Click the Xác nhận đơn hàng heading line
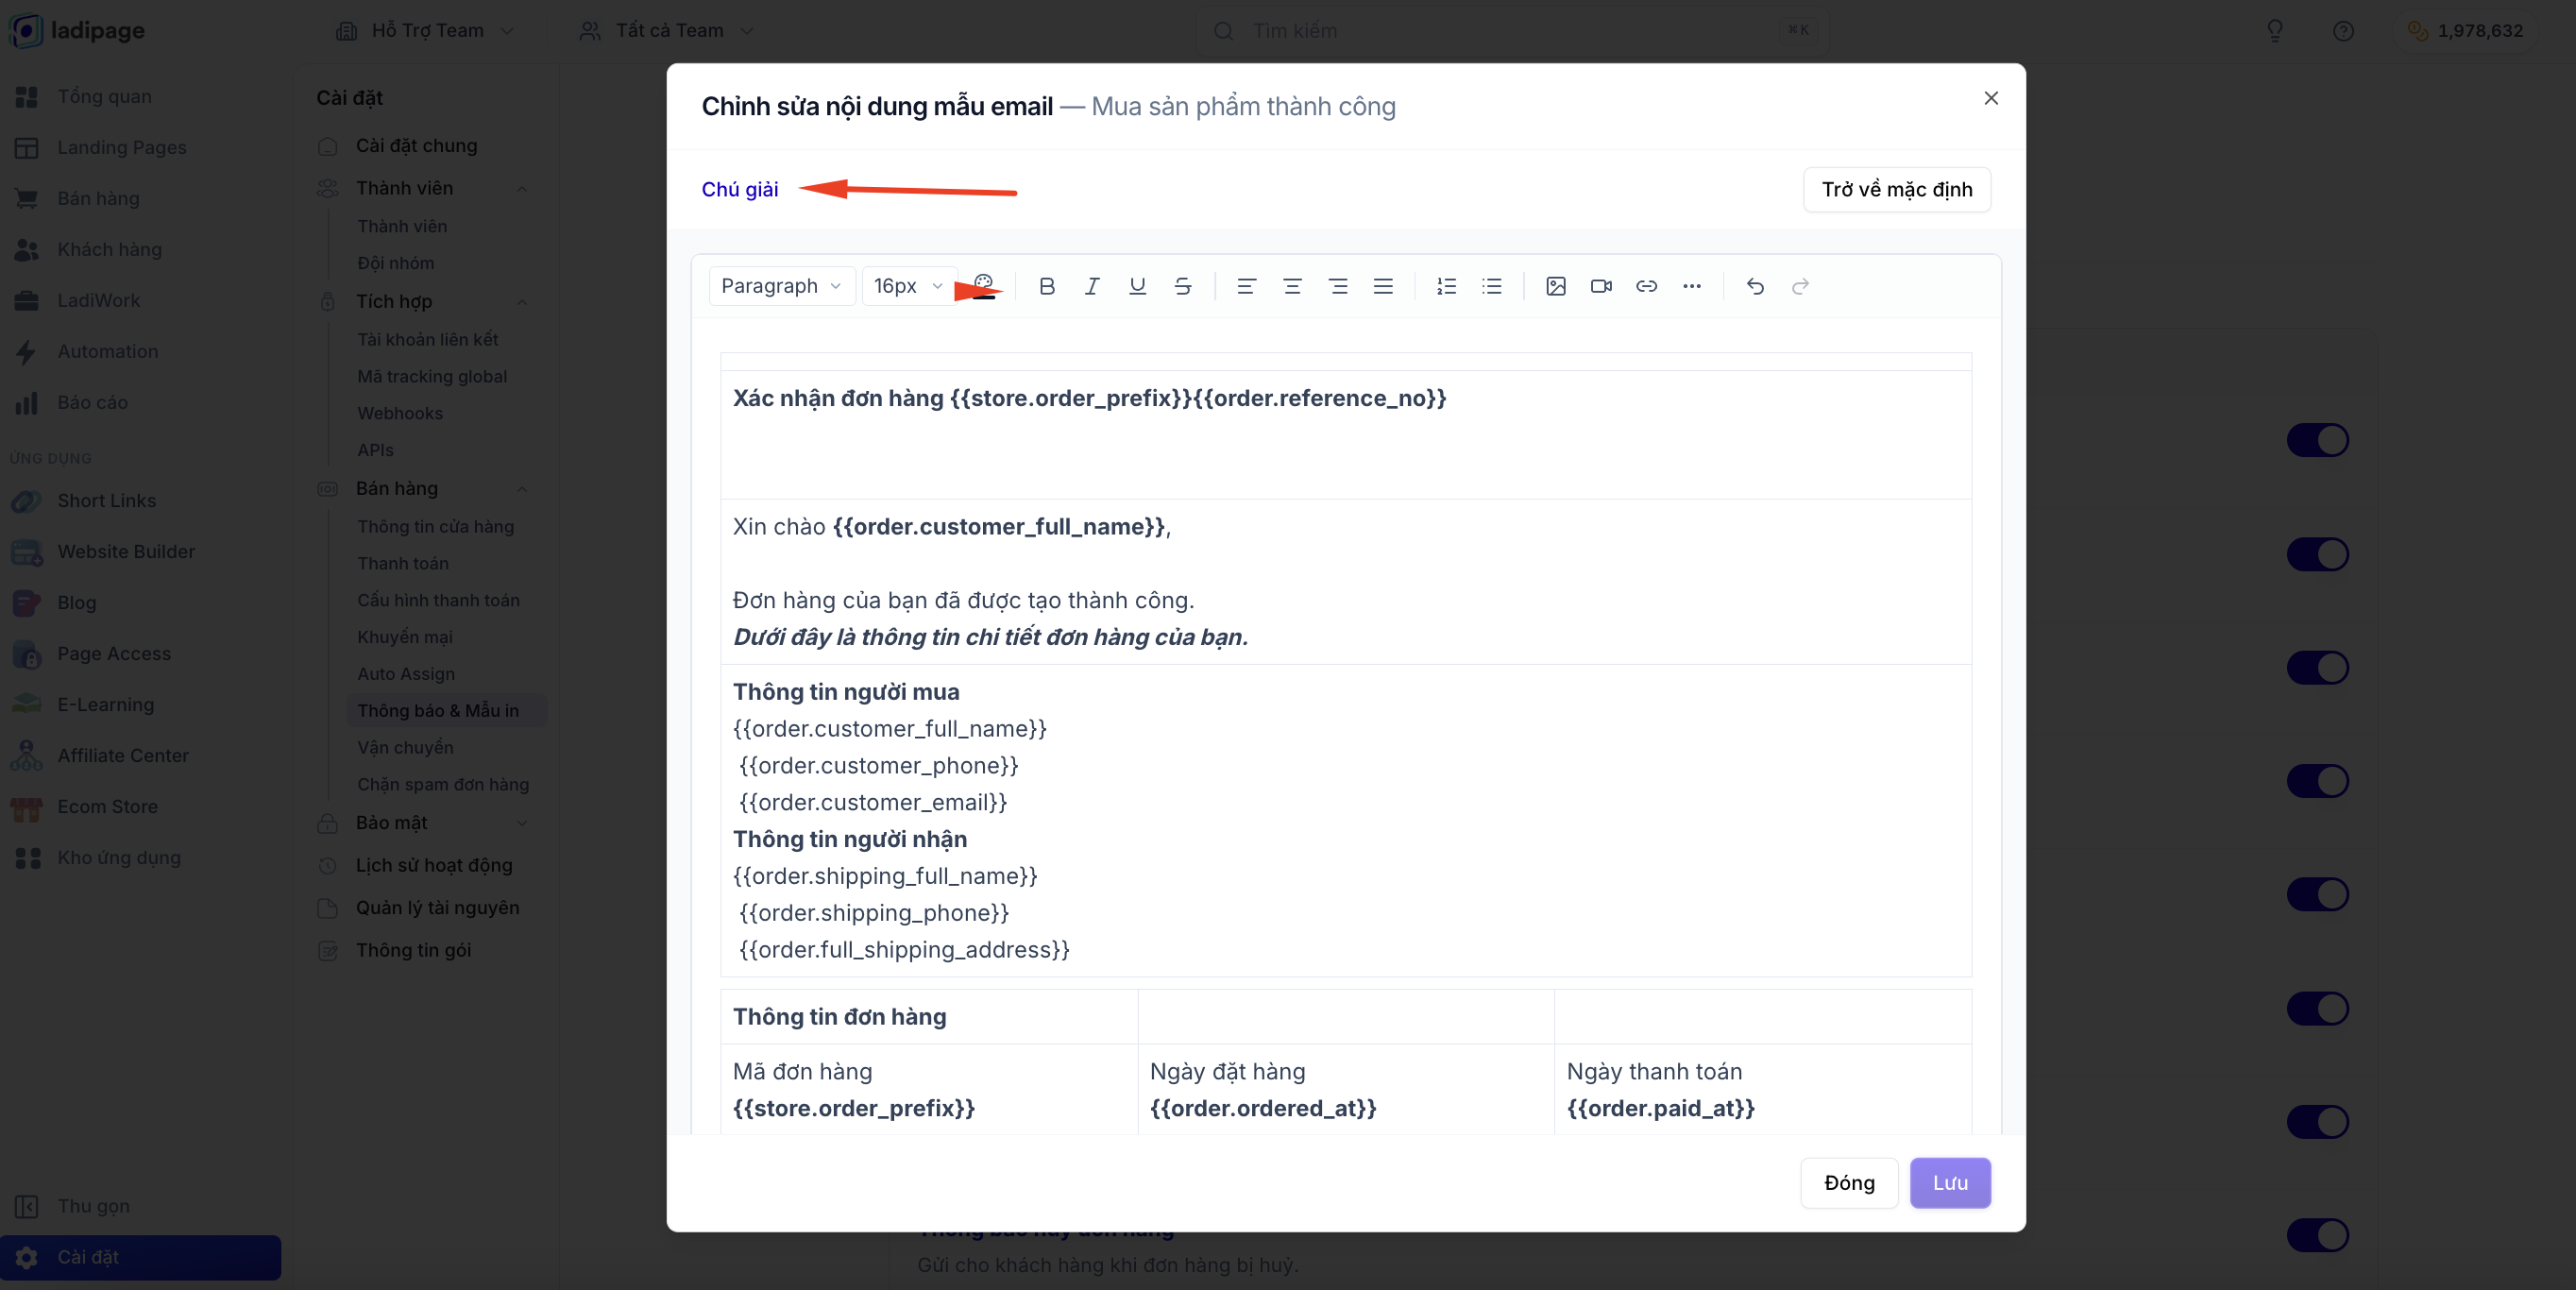 pyautogui.click(x=1089, y=399)
